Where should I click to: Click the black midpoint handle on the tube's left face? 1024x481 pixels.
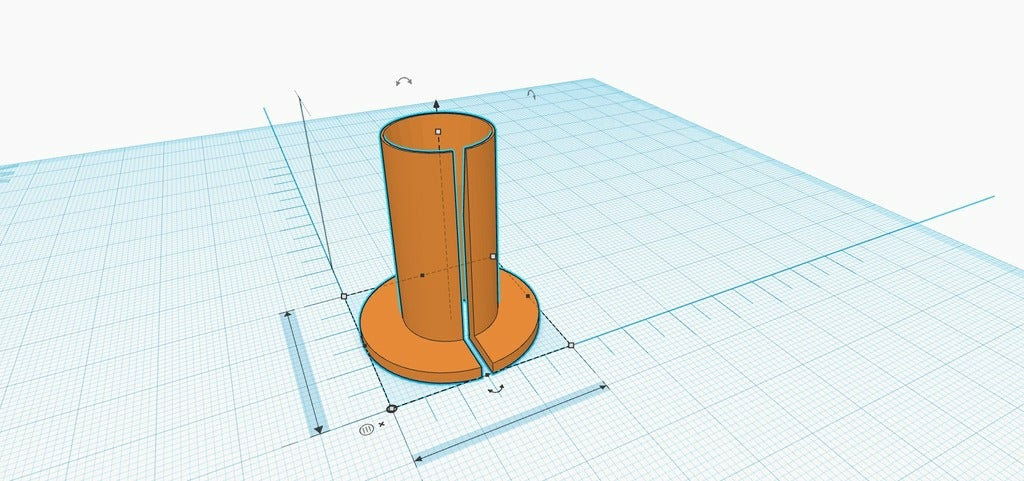point(422,275)
